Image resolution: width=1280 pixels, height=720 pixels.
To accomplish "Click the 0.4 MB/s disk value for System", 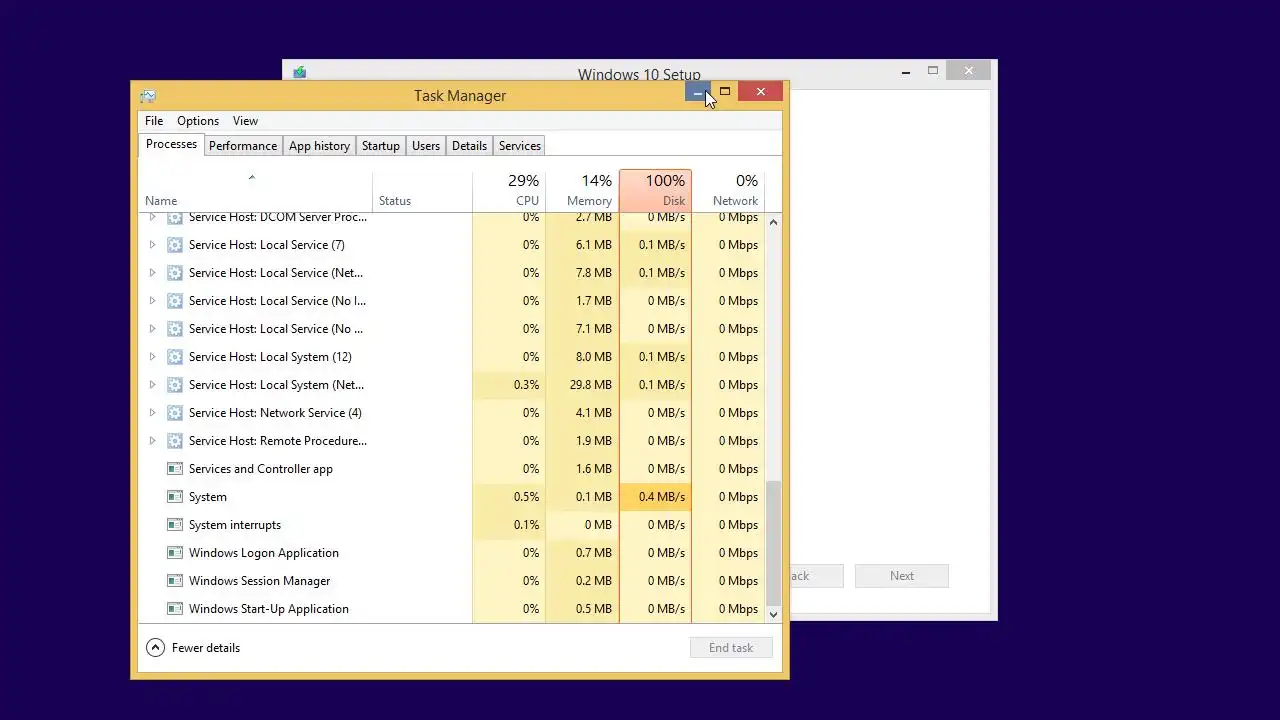I will [x=662, y=497].
